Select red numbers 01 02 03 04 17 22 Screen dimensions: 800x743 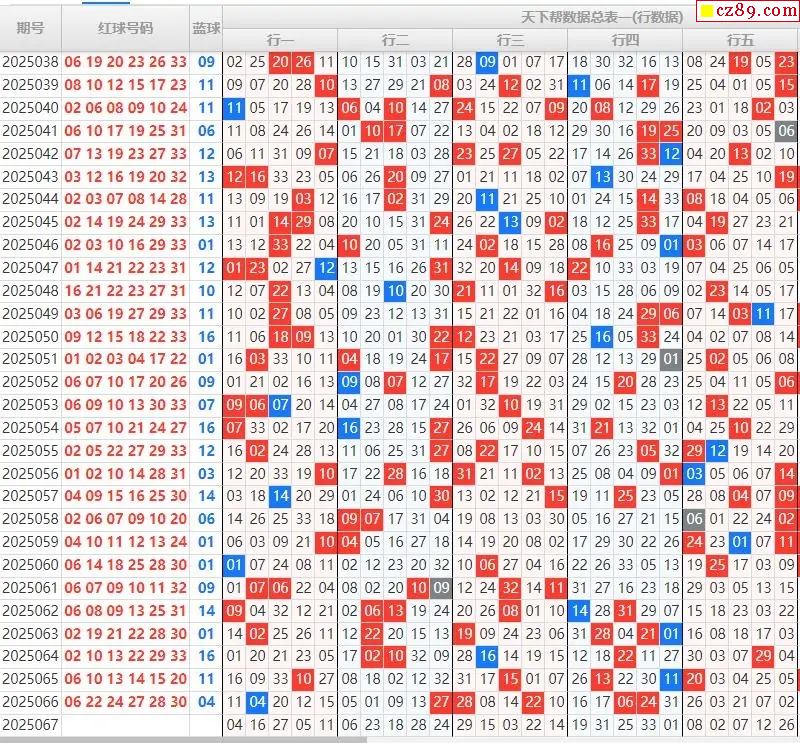126,359
